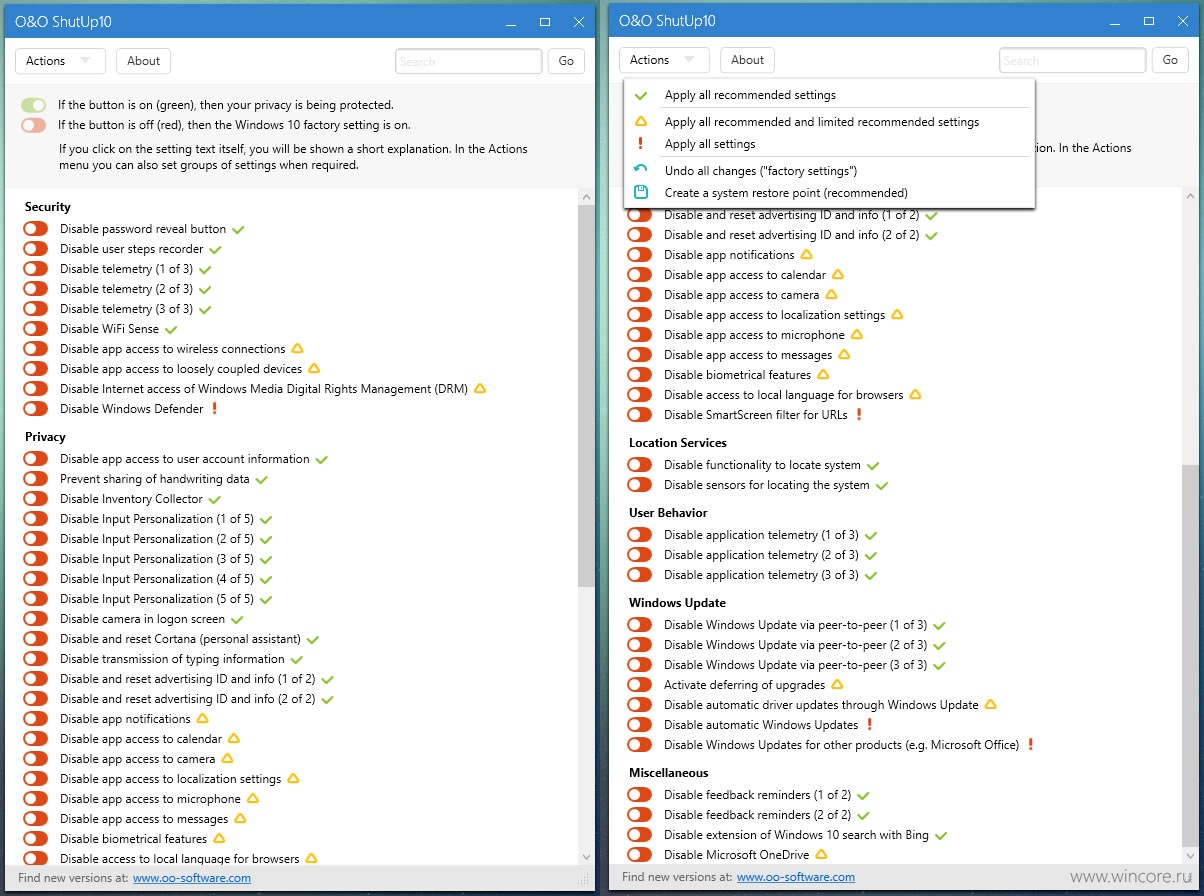
Task: Focus the Search field in the right window
Action: pos(1073,60)
